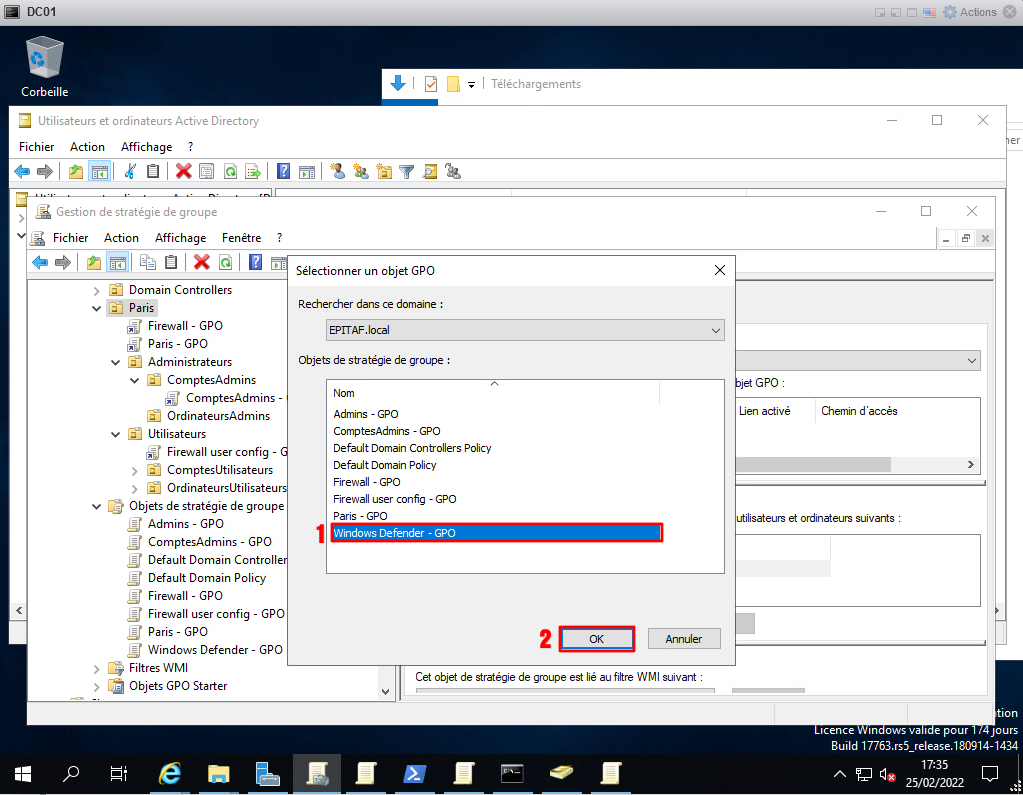1023x795 pixels.
Task: Click the find objects magnifier icon in Active Directory toolbar
Action: point(430,171)
